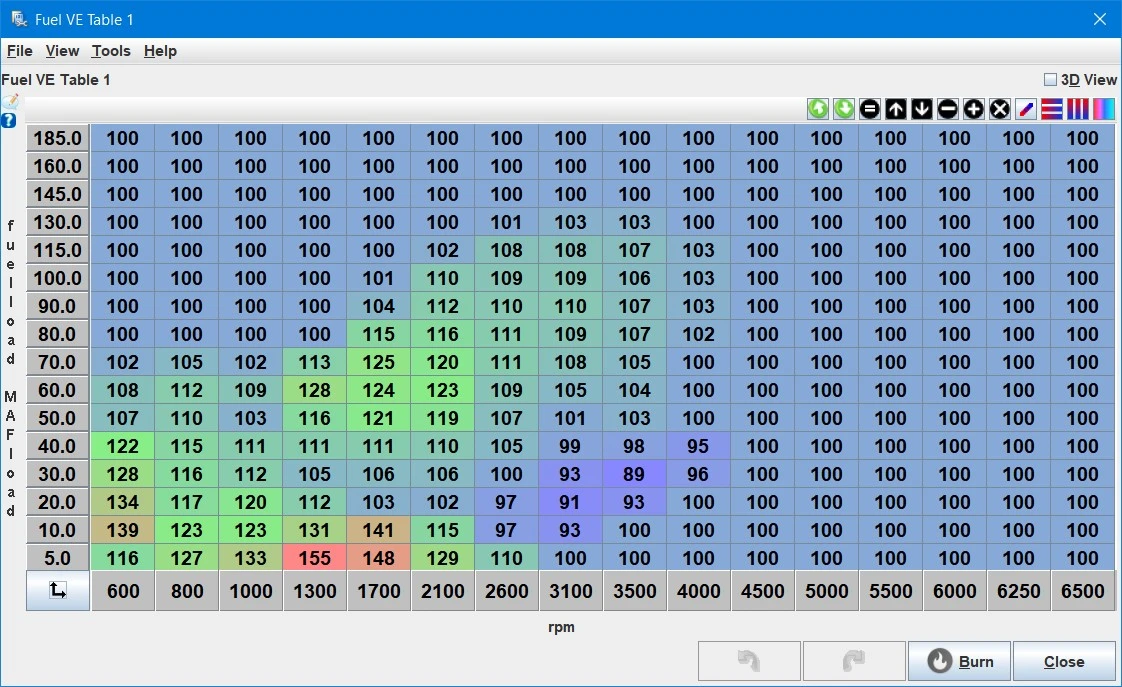Open the Tools menu
This screenshot has width=1122, height=687.
[111, 51]
